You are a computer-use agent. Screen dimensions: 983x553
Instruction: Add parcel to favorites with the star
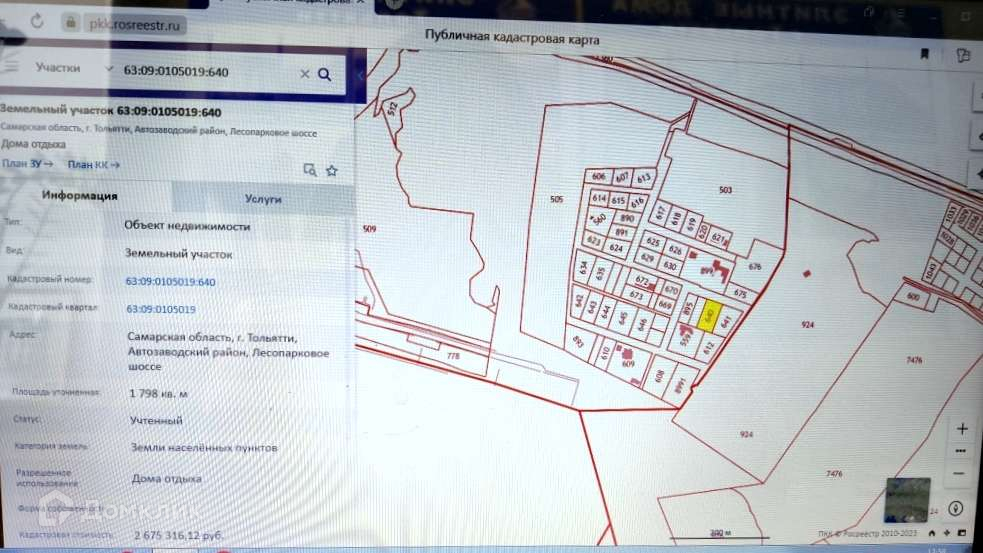332,170
